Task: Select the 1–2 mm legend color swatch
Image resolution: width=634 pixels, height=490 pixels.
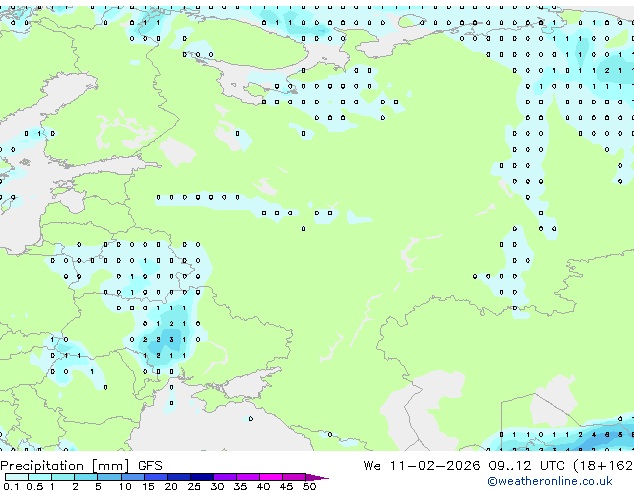Action: pyautogui.click(x=63, y=477)
